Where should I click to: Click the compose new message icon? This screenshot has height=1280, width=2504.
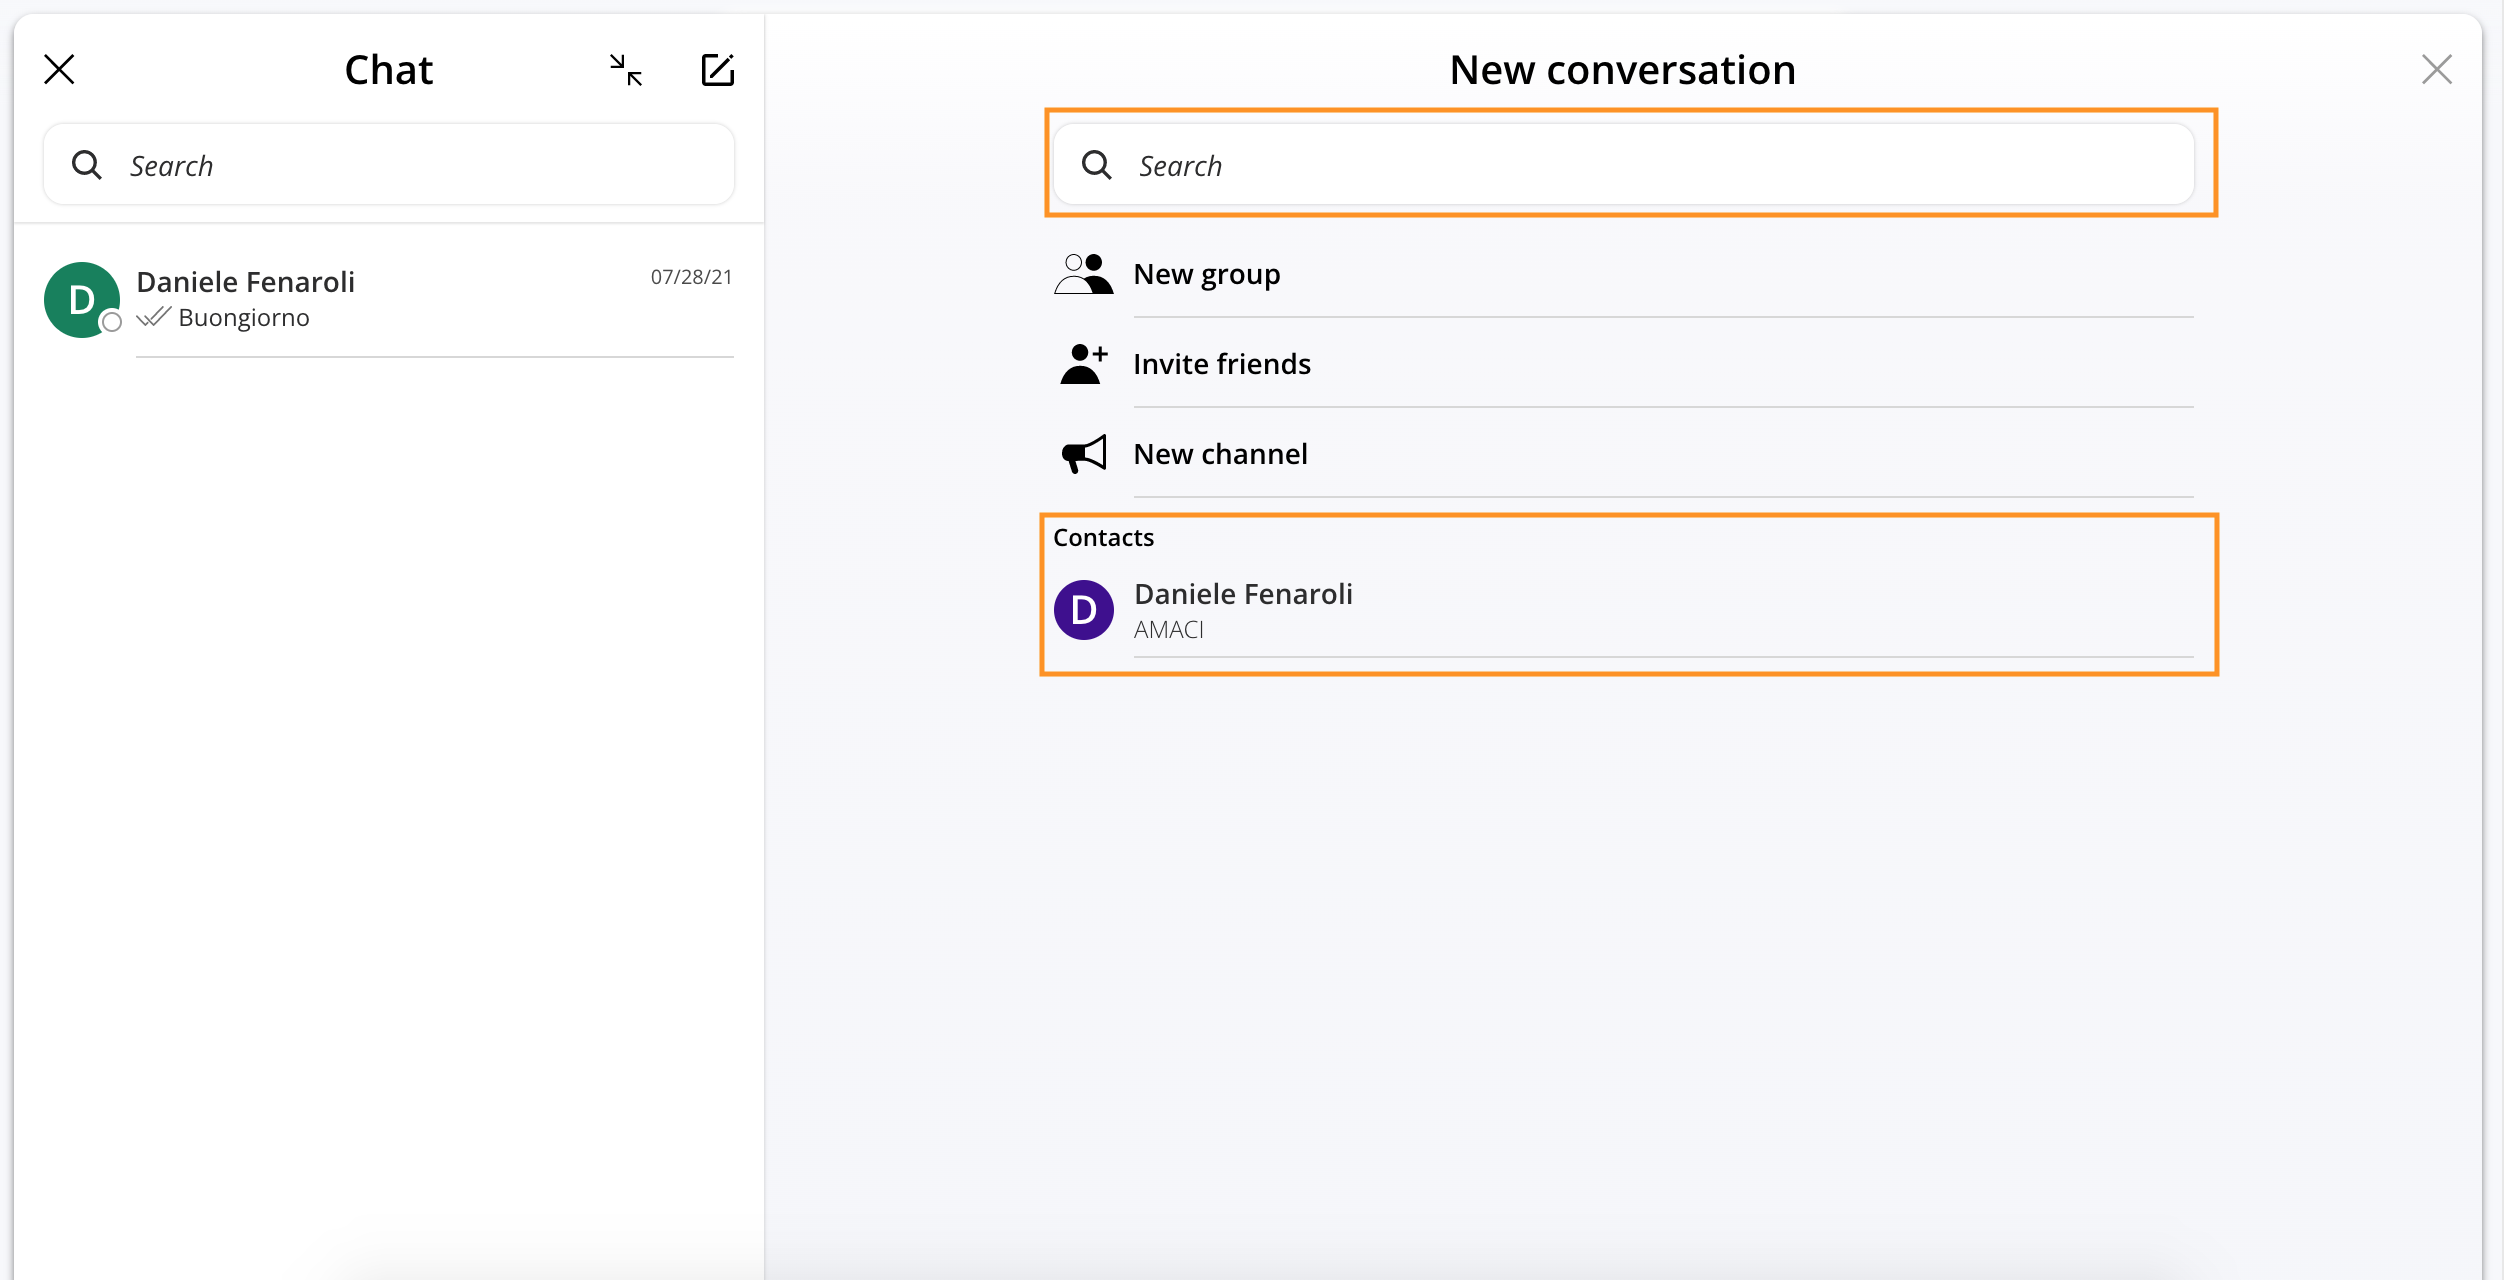(x=718, y=70)
